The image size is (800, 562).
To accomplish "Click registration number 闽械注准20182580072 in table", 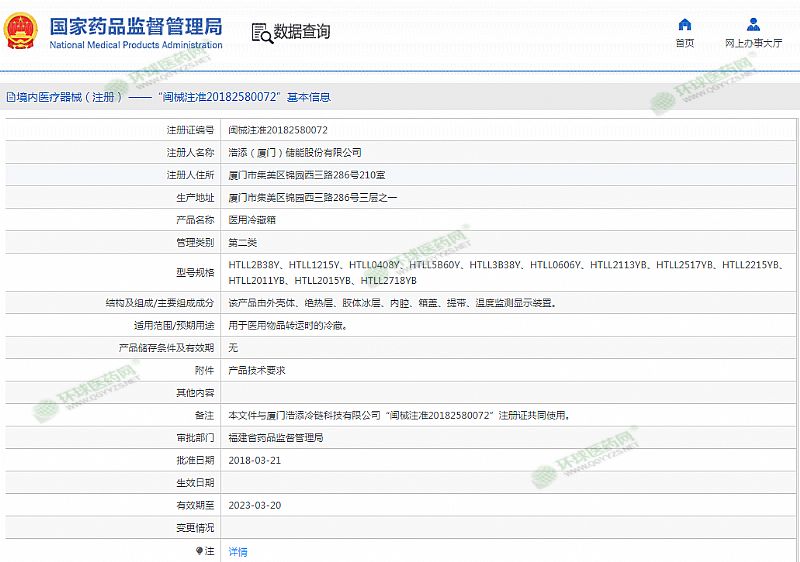I will pyautogui.click(x=278, y=130).
